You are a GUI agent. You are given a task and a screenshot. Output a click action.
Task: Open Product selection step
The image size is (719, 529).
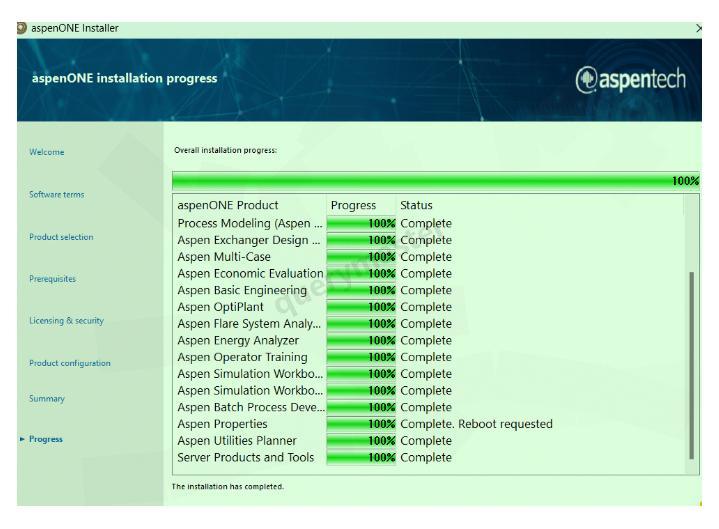[61, 237]
